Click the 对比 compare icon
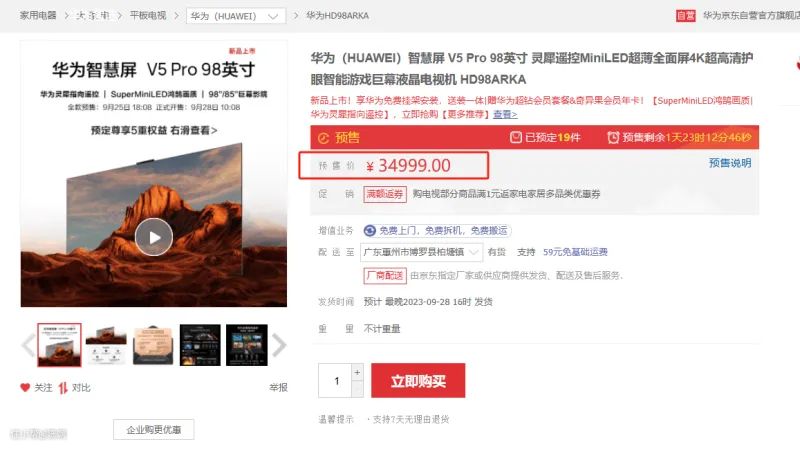 coord(63,388)
